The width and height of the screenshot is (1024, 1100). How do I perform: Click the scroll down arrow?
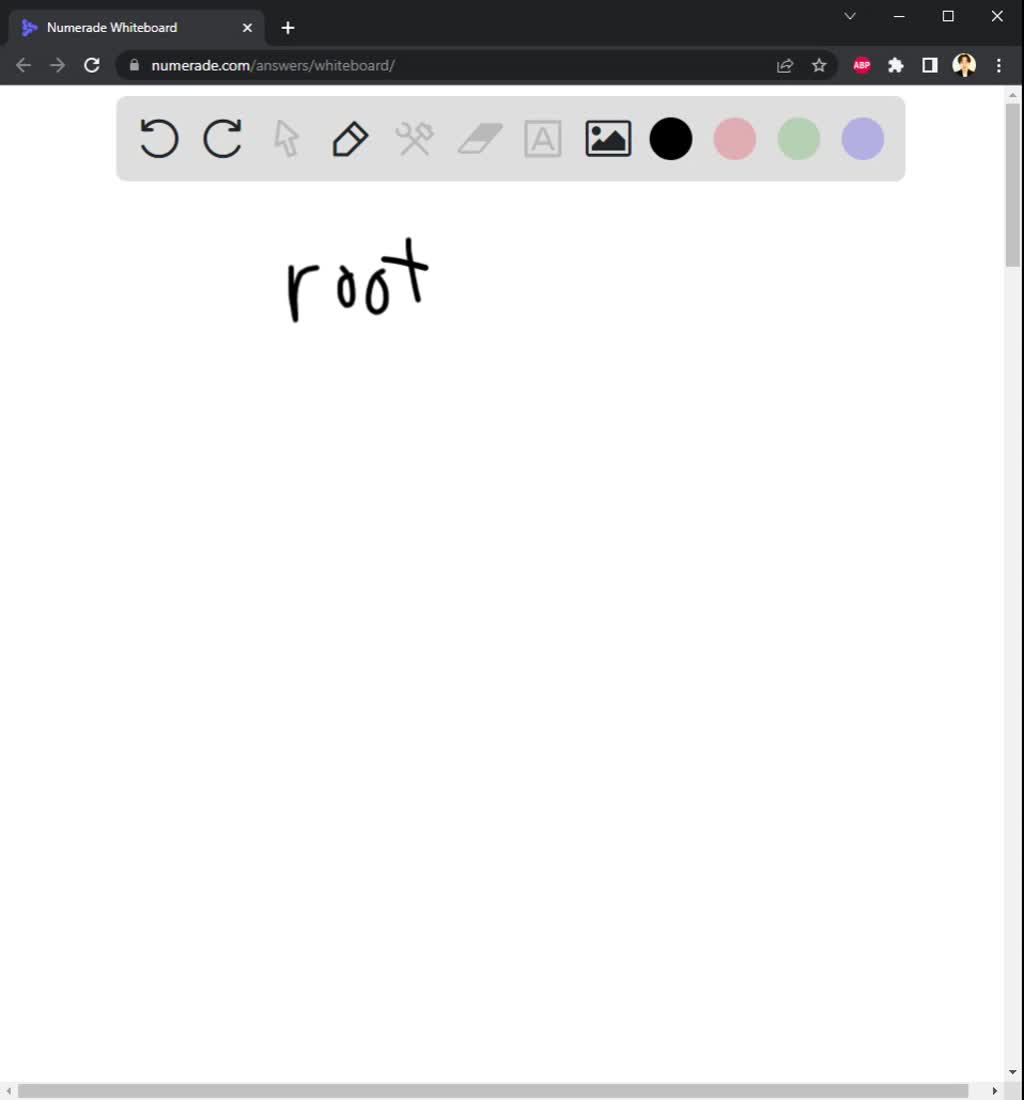click(x=1013, y=1072)
